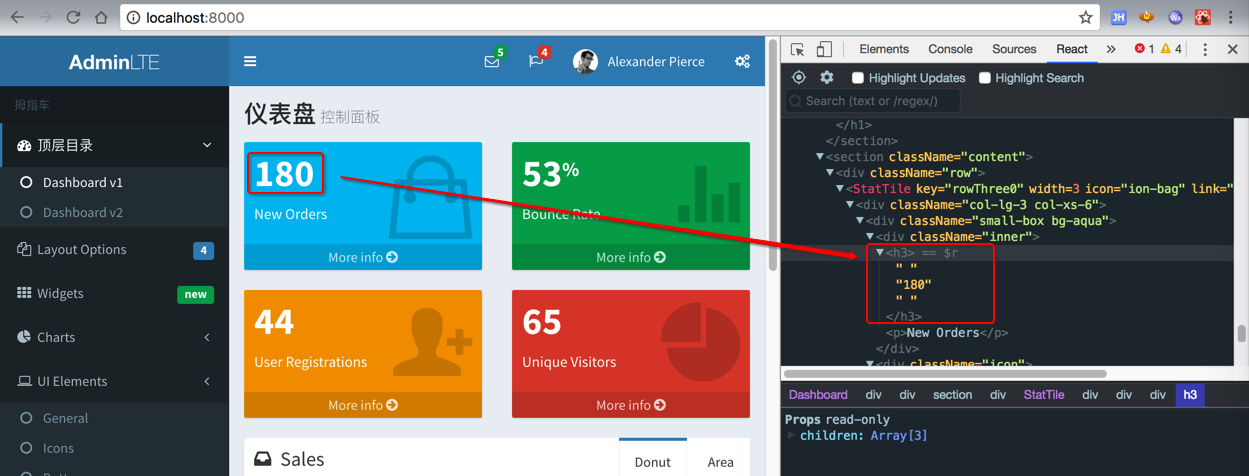
Task: Go to the browser home page
Action: click(x=101, y=17)
